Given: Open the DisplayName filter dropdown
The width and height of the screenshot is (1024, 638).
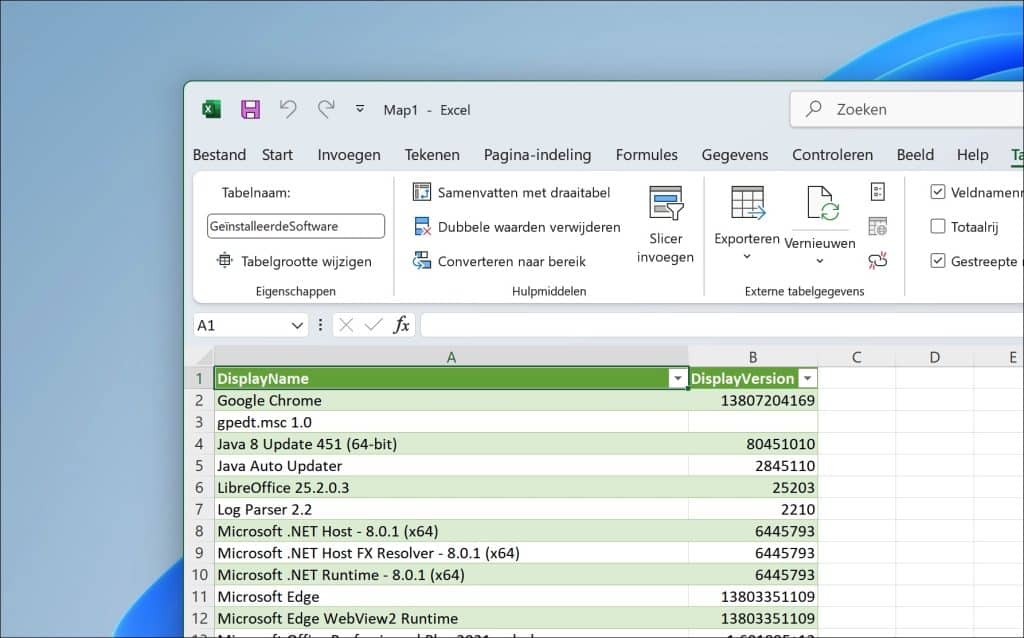Looking at the screenshot, I should tap(677, 379).
